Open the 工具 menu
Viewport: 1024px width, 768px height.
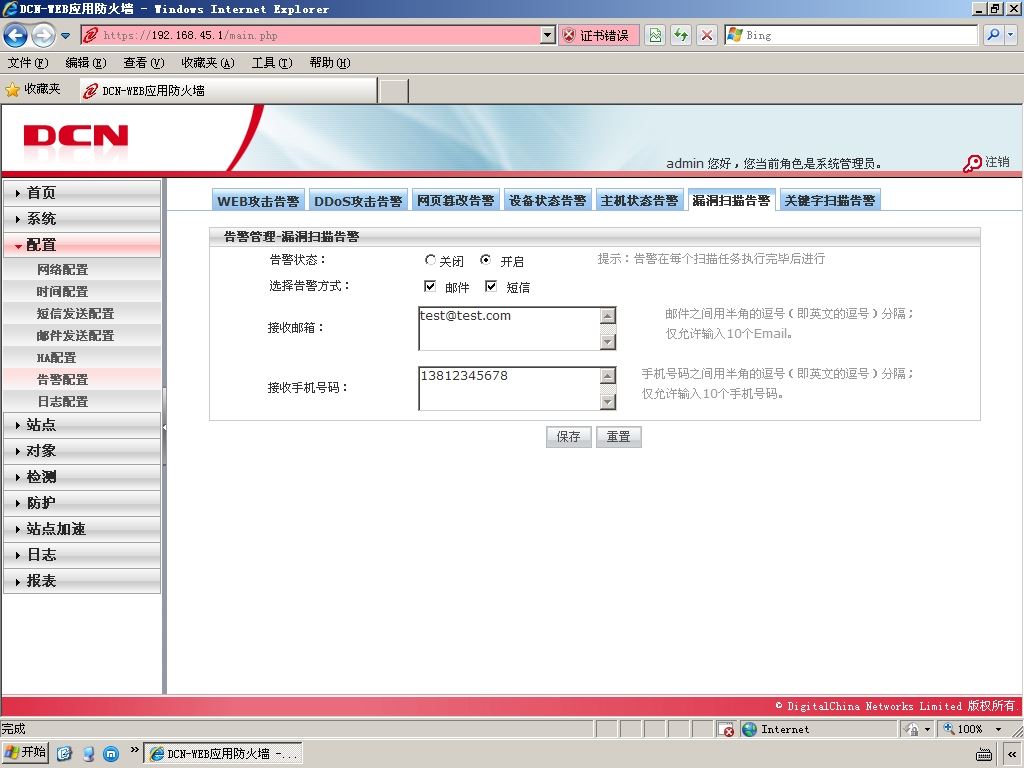[272, 63]
